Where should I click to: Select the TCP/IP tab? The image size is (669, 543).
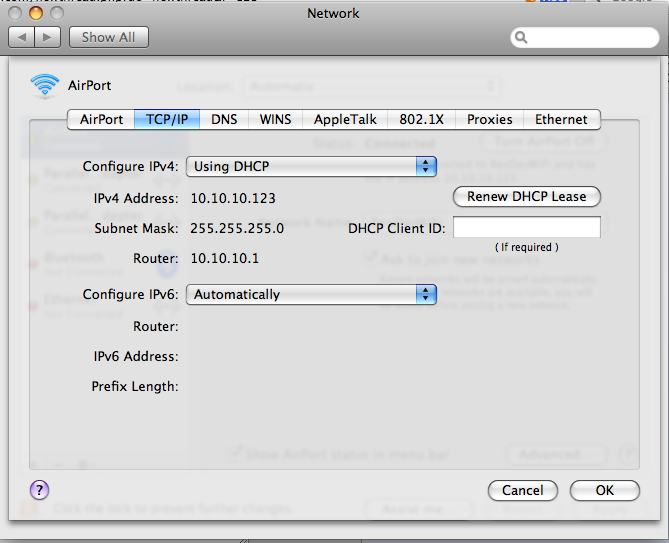tap(167, 119)
